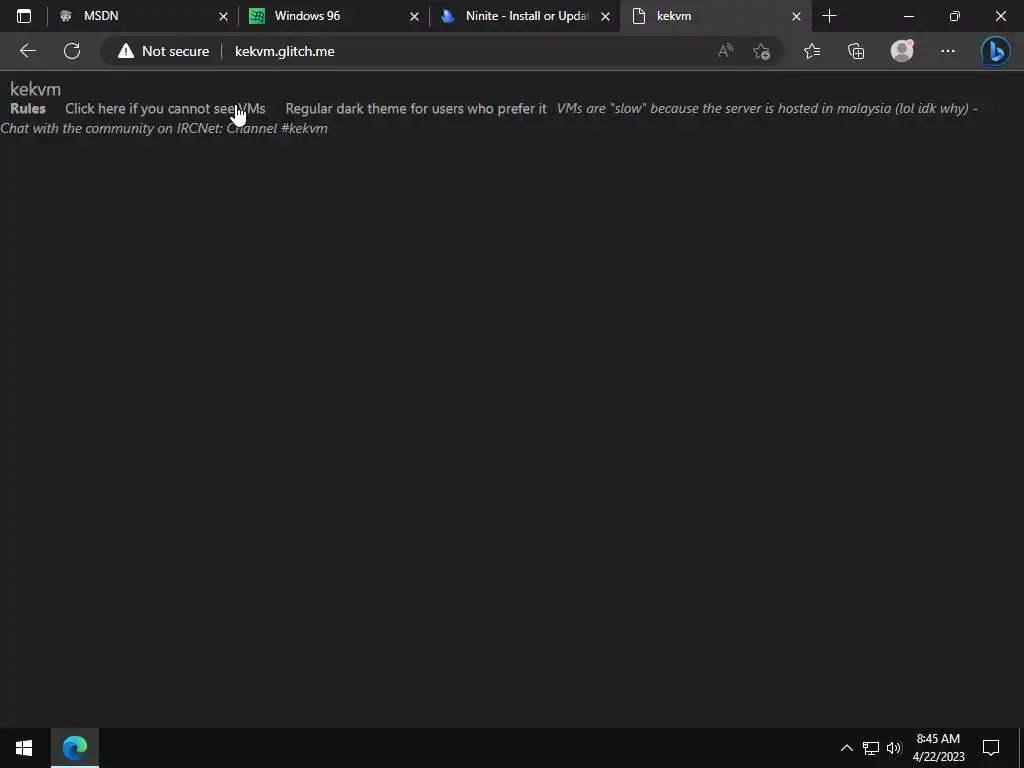This screenshot has width=1024, height=768.
Task: Refresh the current page
Action: pyautogui.click(x=72, y=51)
